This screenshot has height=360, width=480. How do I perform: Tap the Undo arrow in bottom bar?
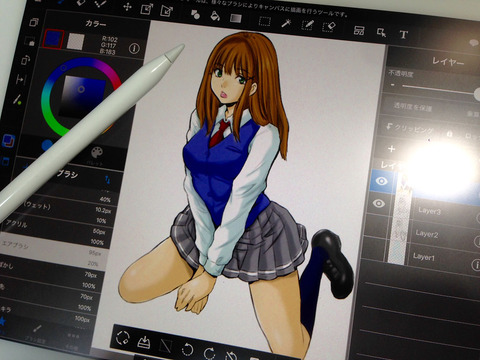[187, 350]
